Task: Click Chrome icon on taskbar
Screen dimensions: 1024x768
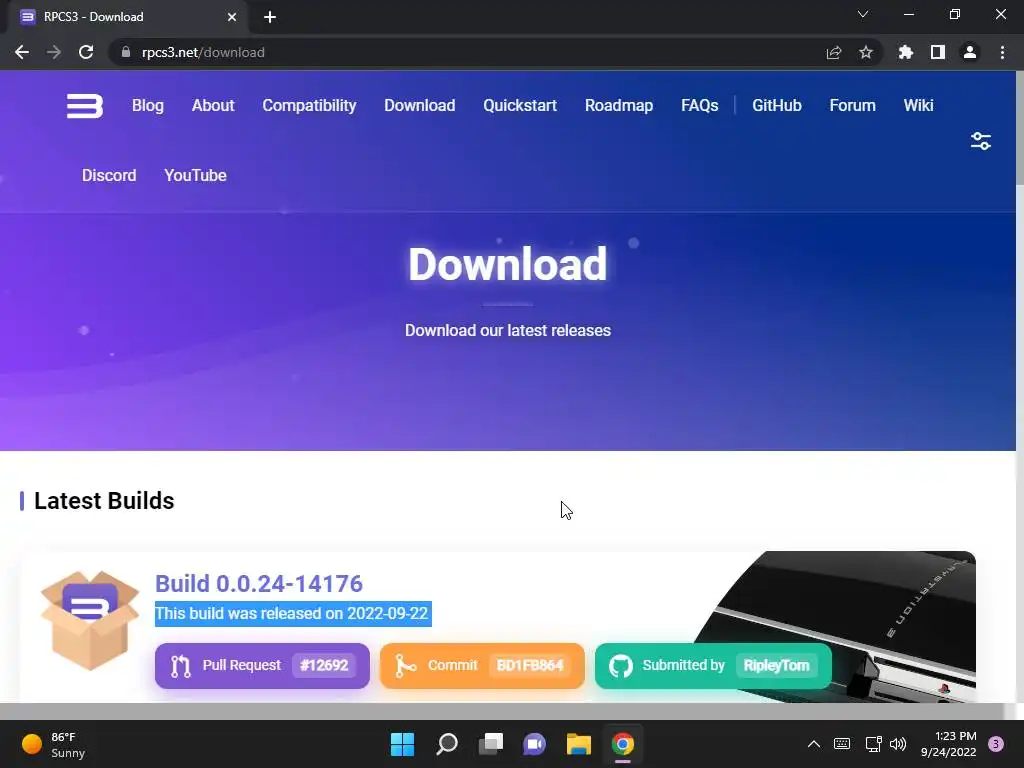Action: [622, 744]
